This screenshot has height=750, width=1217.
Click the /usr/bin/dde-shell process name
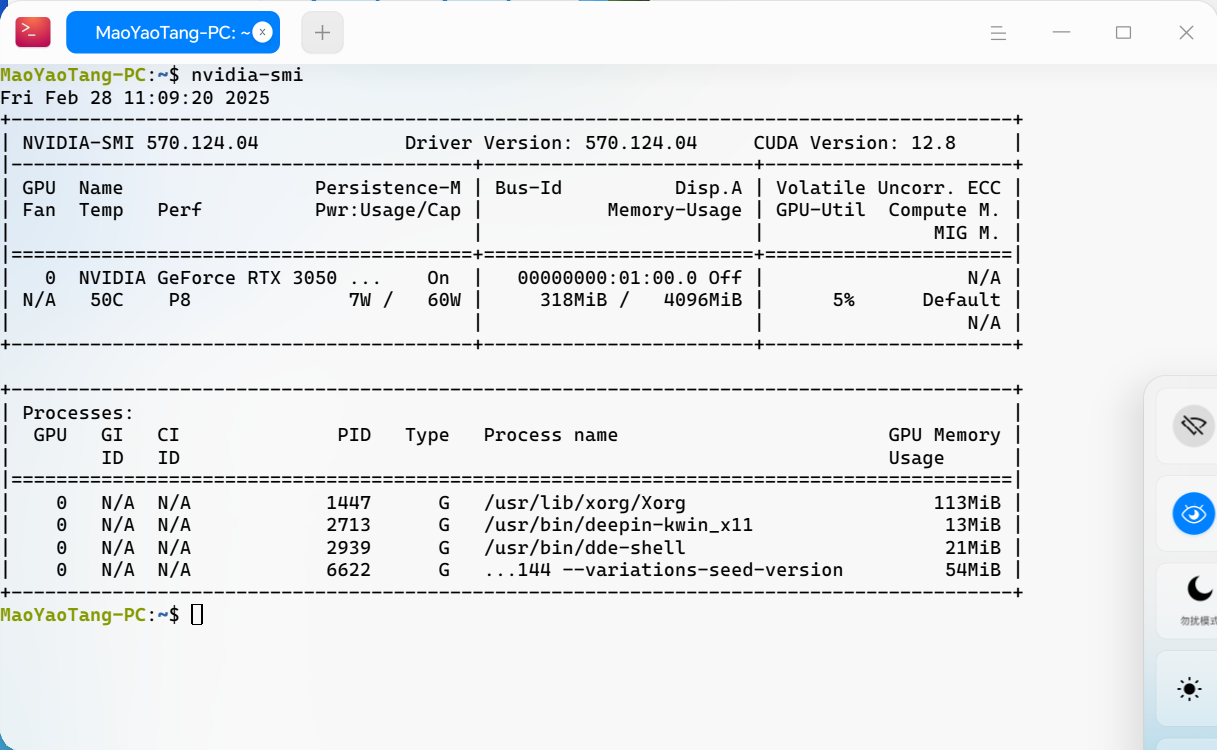click(585, 548)
